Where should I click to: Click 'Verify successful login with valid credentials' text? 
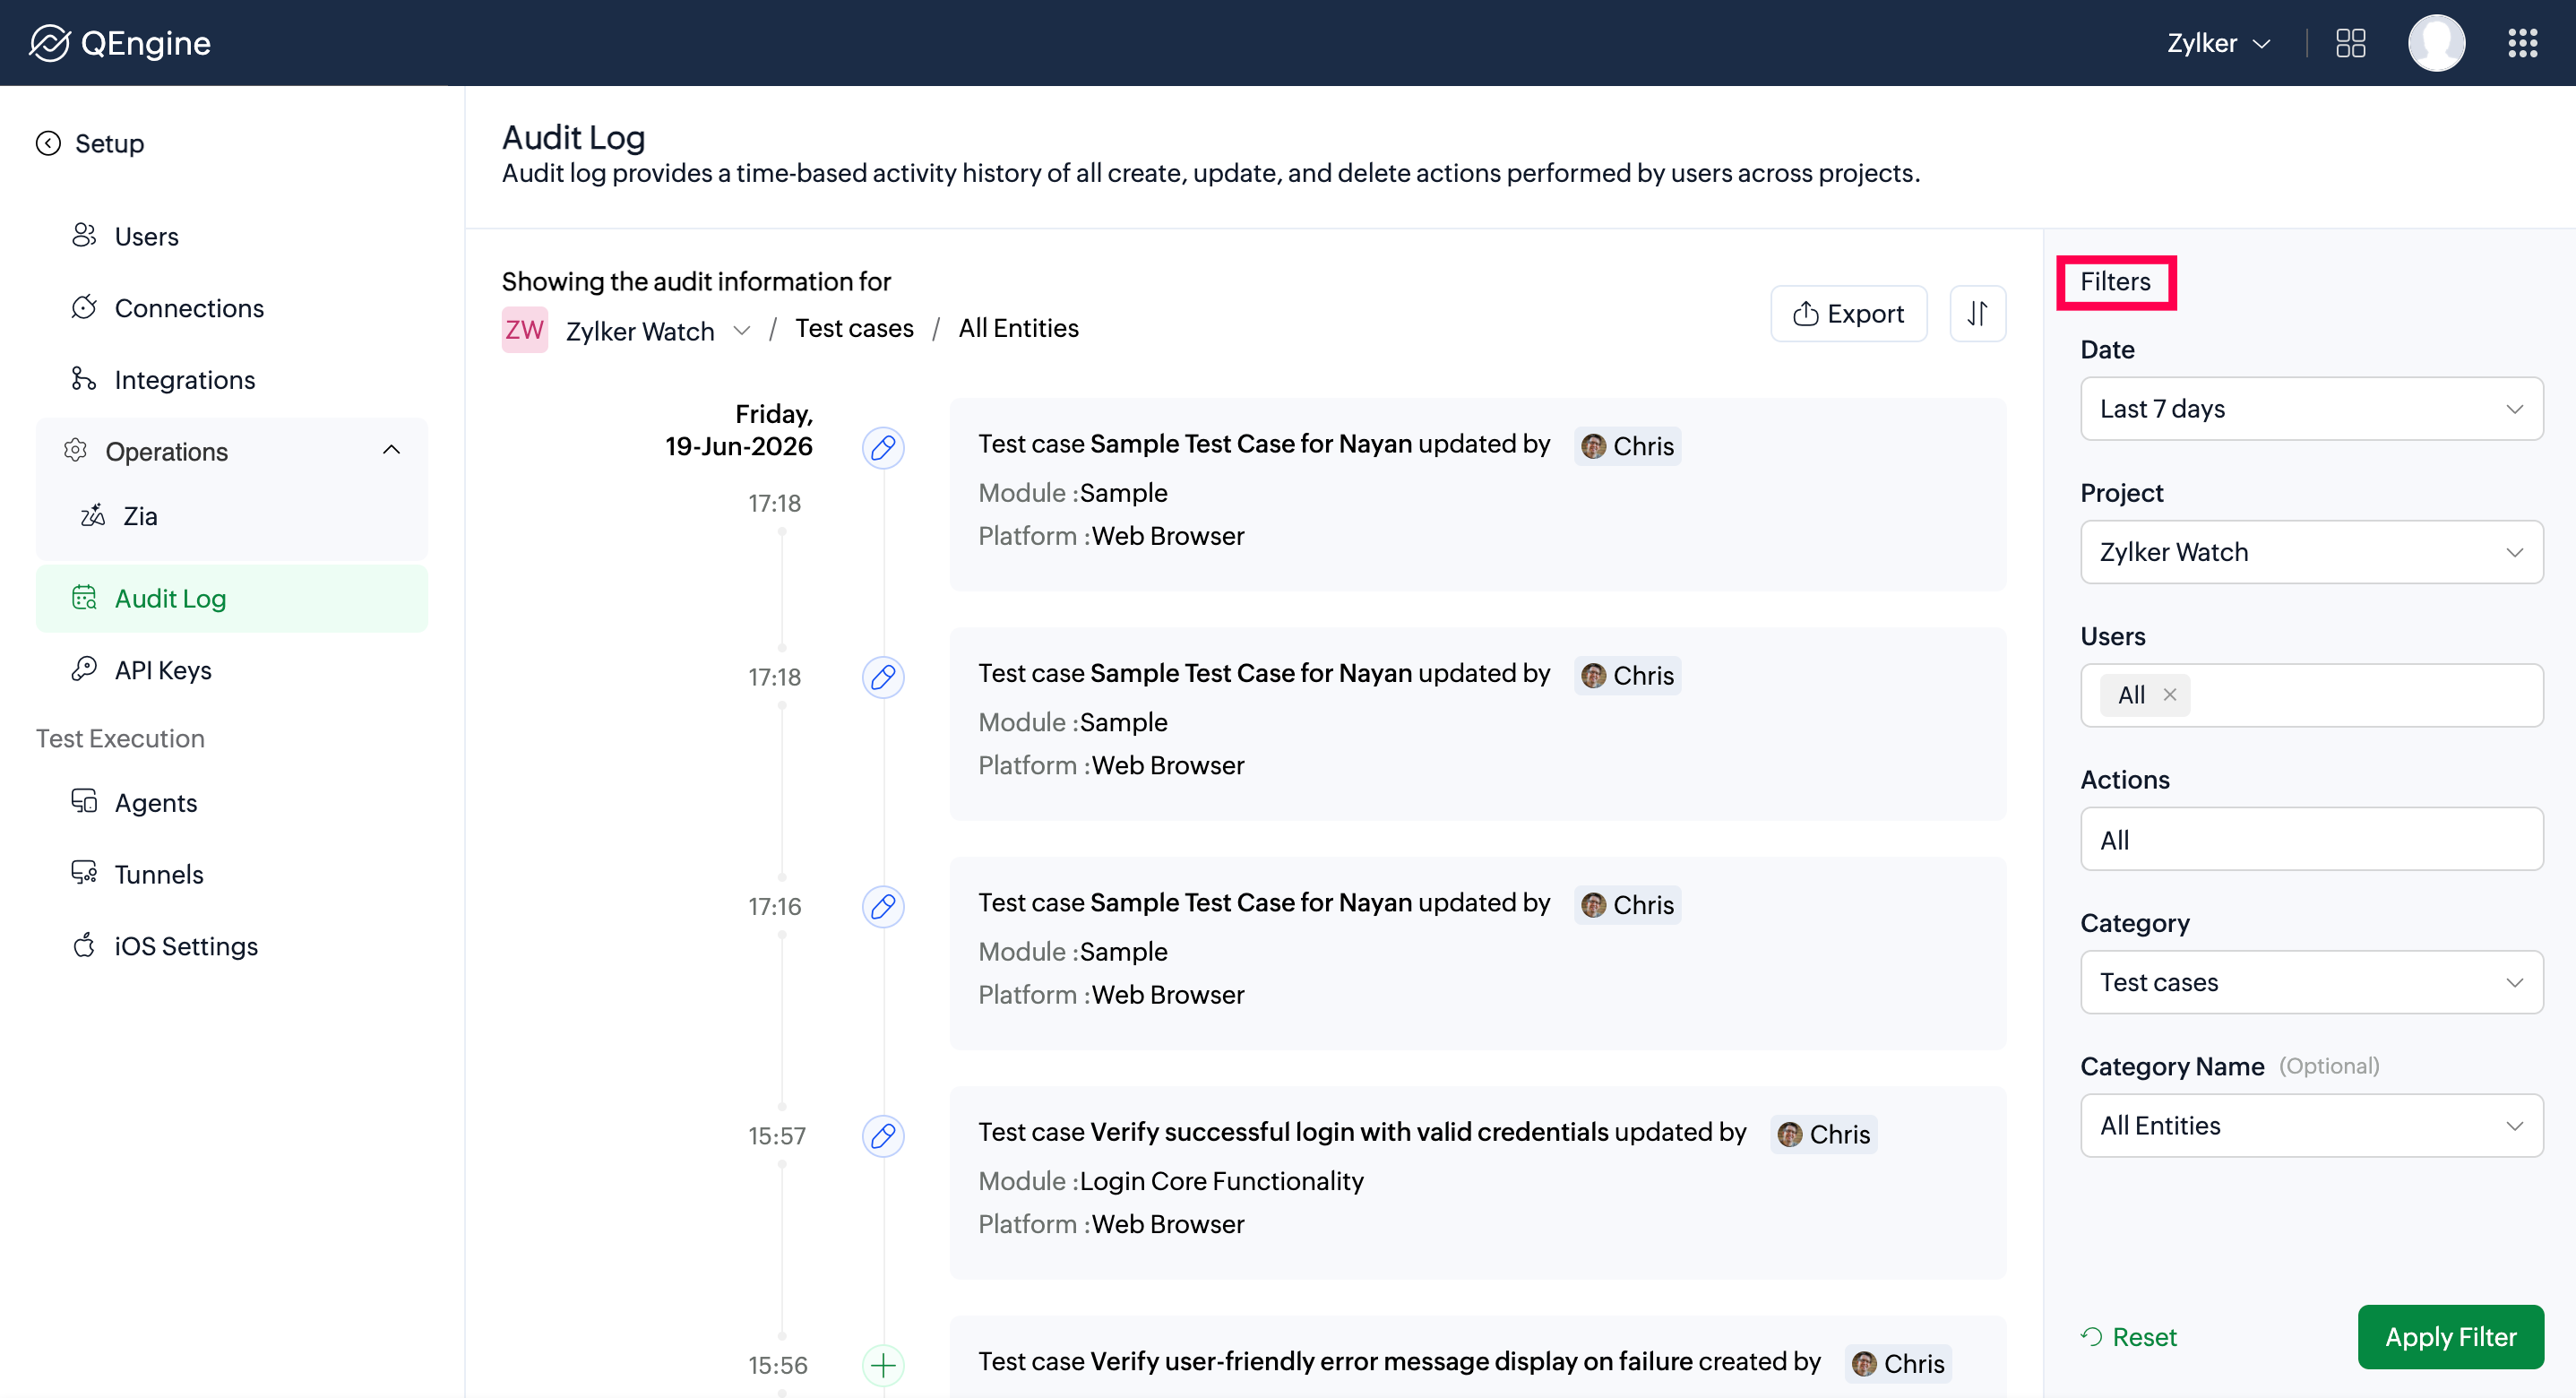(1349, 1131)
